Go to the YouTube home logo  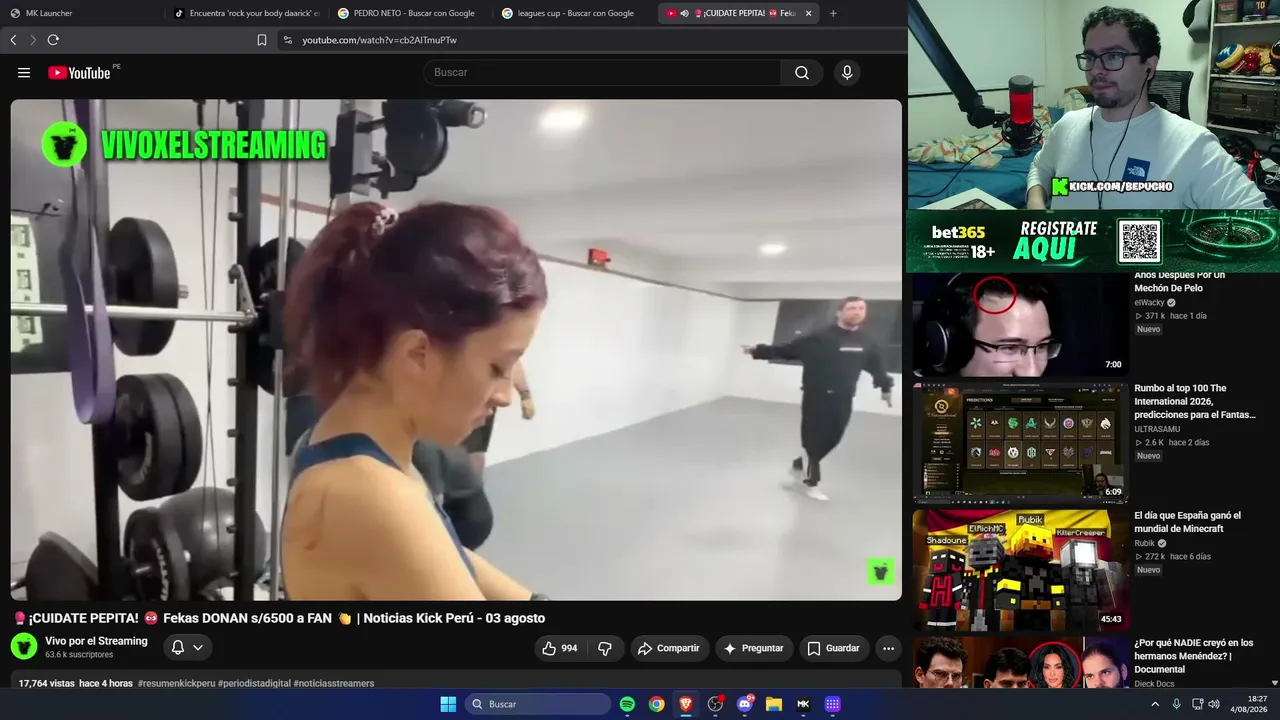coord(79,73)
